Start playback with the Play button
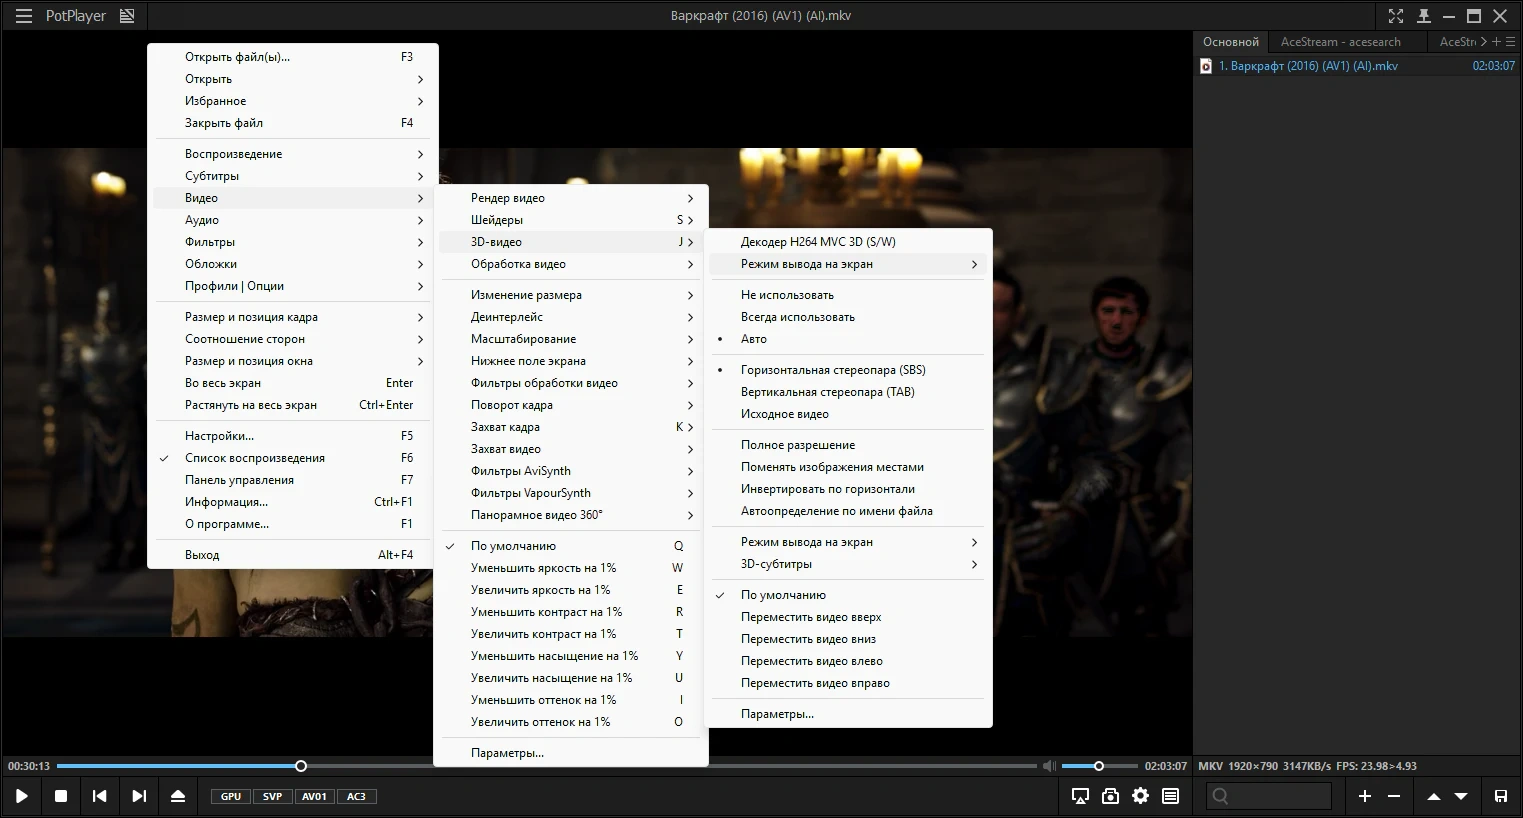1523x818 pixels. point(22,796)
